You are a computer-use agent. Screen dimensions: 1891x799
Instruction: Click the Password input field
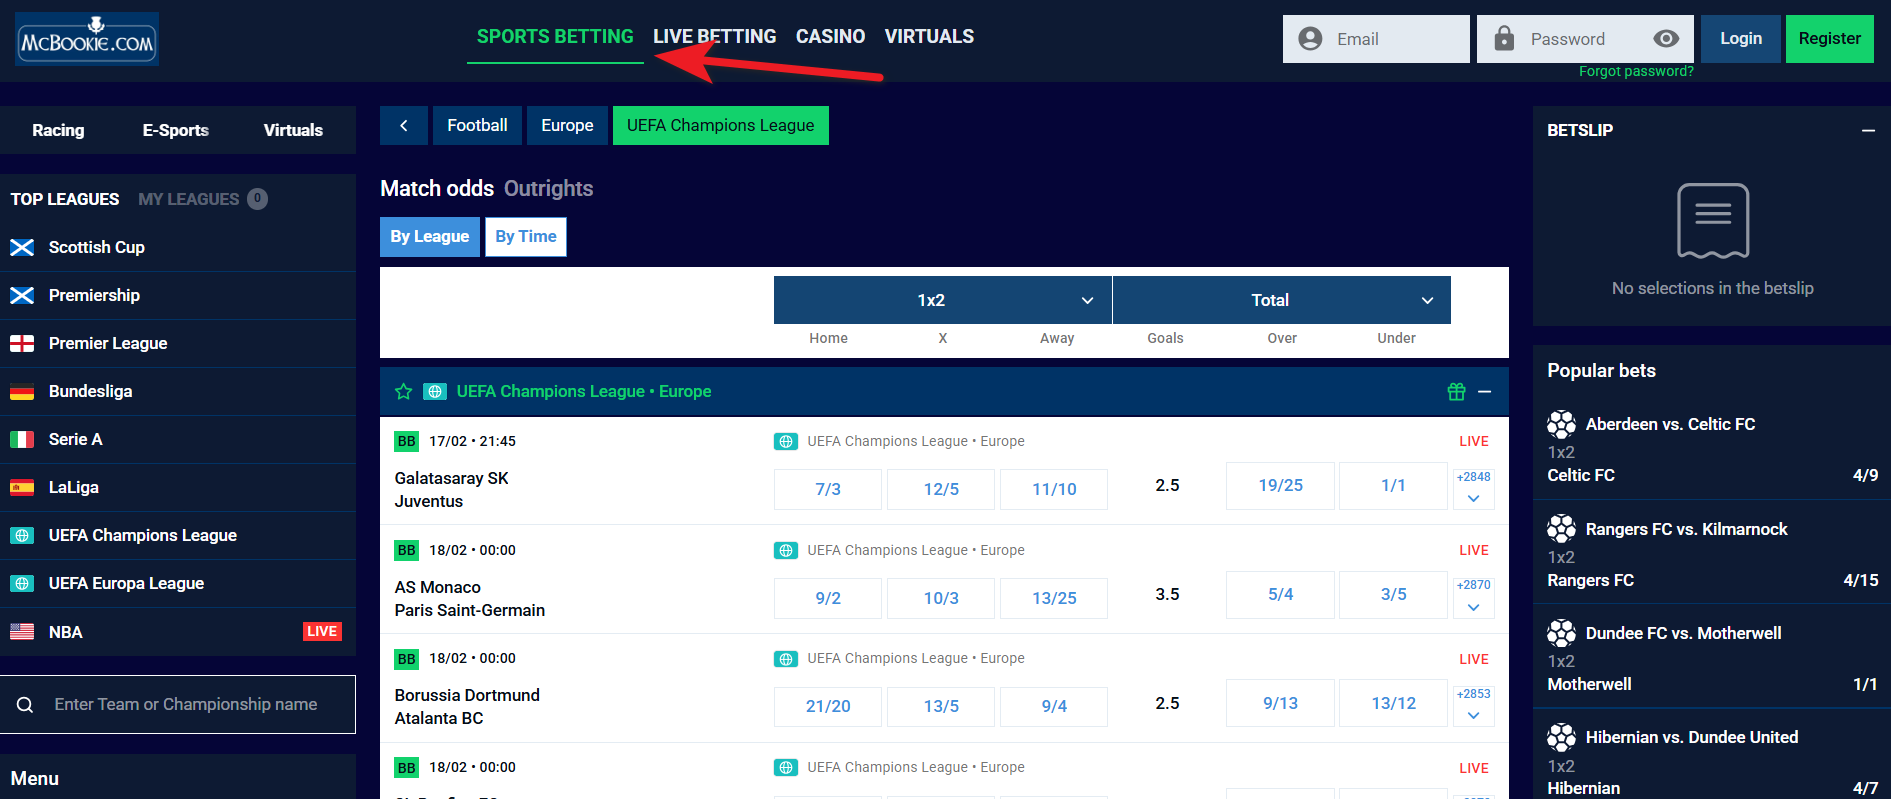[1585, 39]
